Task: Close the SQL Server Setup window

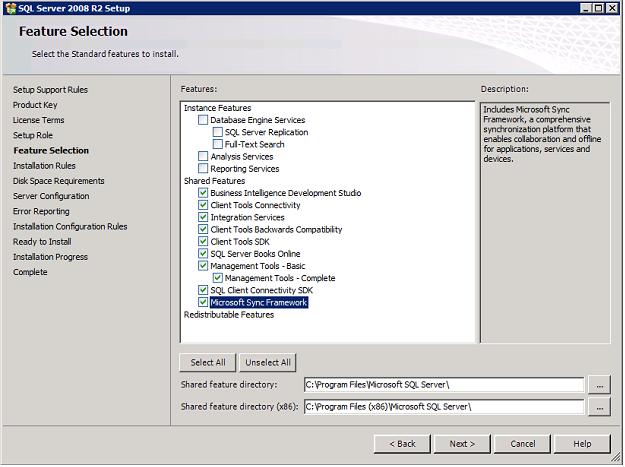Action: click(612, 8)
